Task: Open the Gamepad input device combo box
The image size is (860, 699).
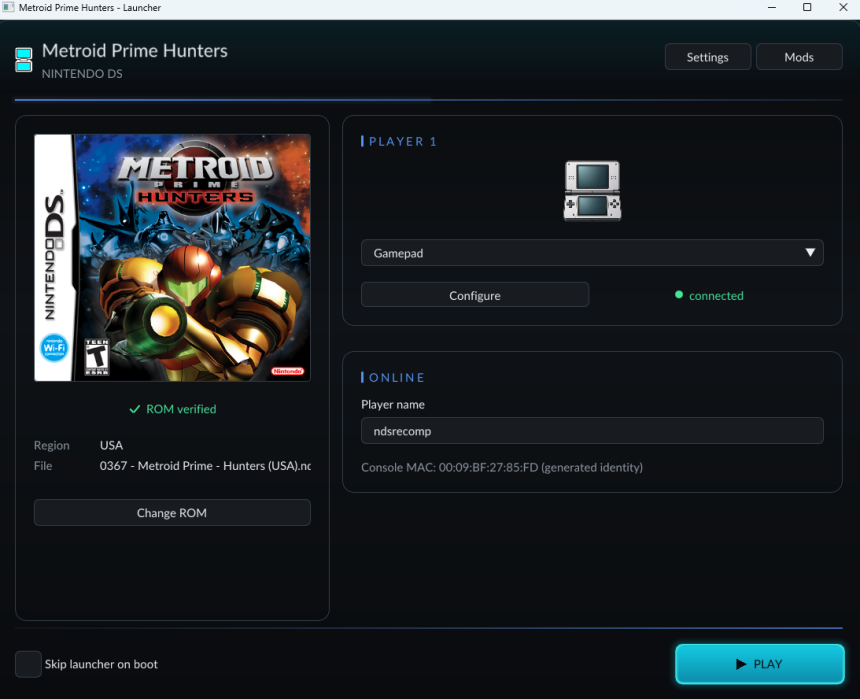Action: 592,252
